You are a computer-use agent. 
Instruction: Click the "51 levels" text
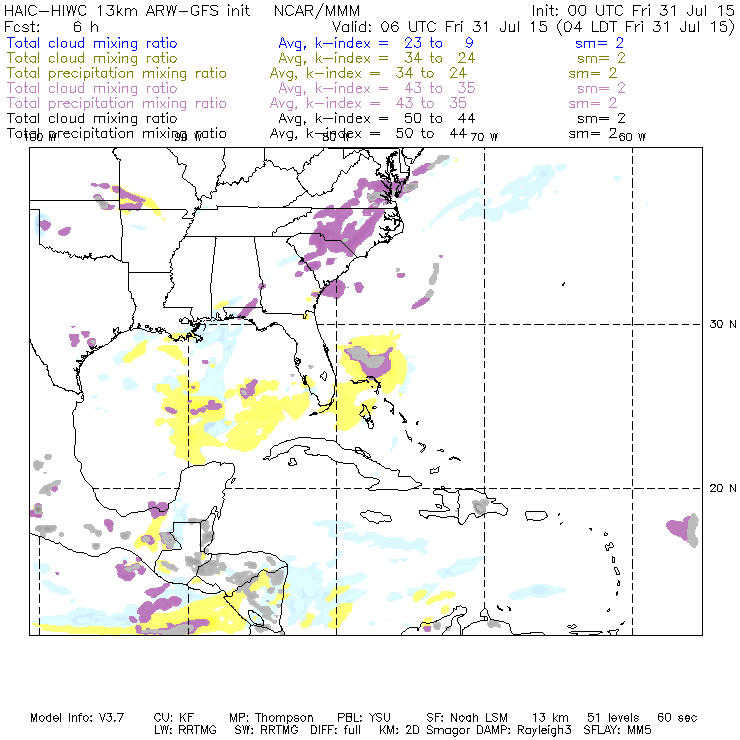pyautogui.click(x=613, y=718)
